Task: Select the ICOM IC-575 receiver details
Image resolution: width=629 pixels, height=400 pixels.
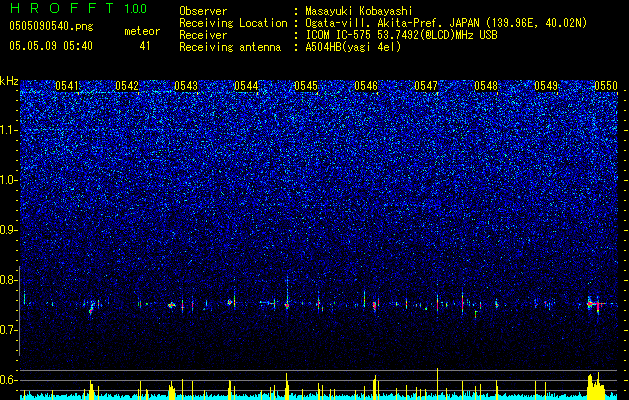Action: (401, 35)
